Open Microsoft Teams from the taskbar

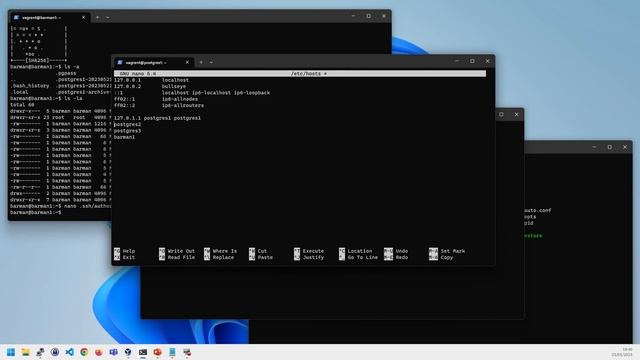113,352
